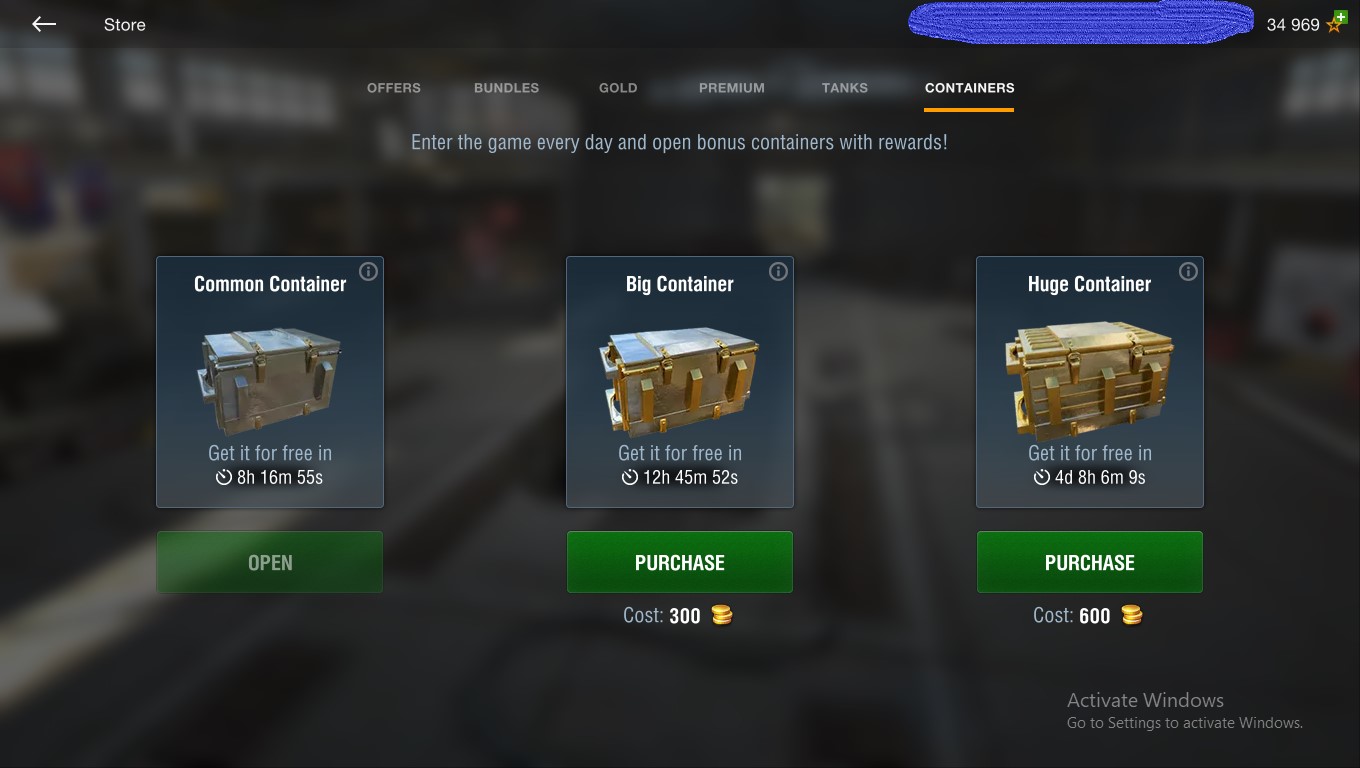This screenshot has width=1360, height=768.
Task: Open the Gold tab
Action: click(x=618, y=88)
